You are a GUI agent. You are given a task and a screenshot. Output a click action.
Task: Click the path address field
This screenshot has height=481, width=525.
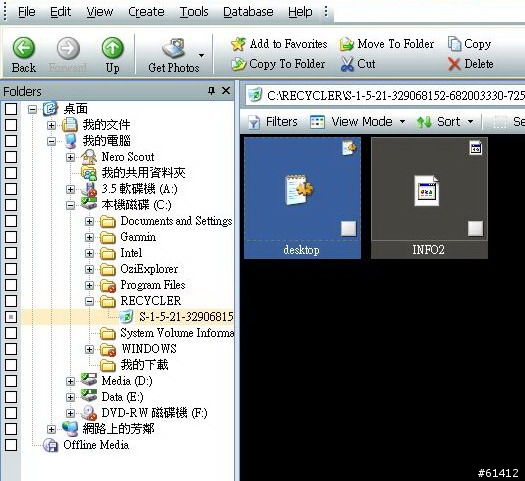point(385,96)
